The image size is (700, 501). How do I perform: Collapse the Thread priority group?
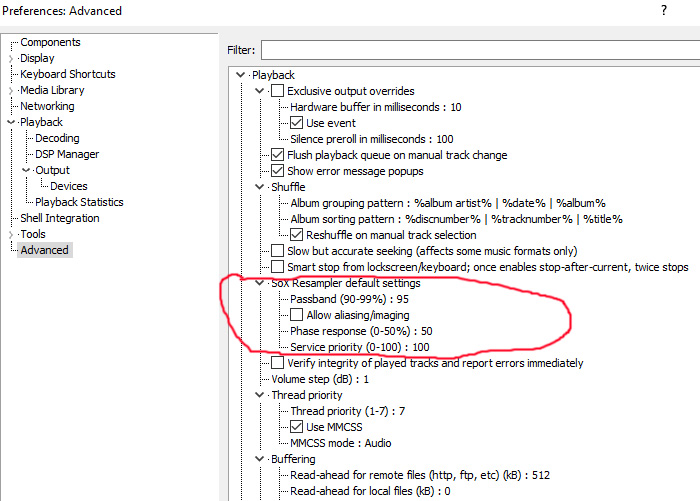tap(258, 395)
